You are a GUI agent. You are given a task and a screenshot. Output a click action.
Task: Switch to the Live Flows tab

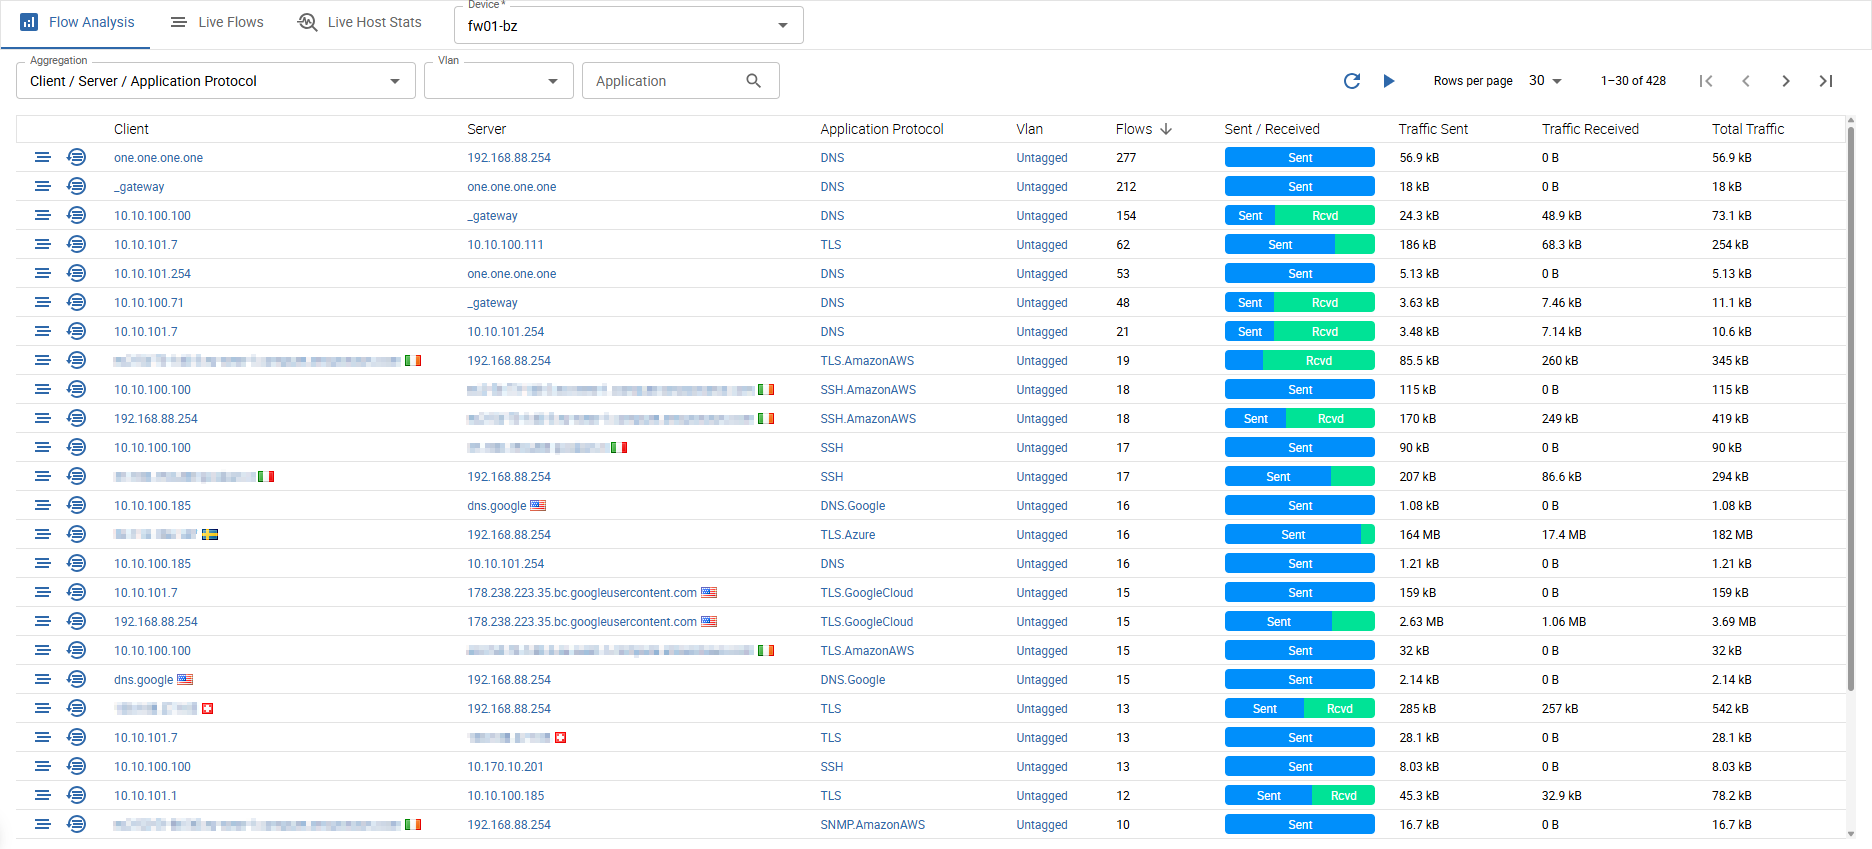click(216, 22)
